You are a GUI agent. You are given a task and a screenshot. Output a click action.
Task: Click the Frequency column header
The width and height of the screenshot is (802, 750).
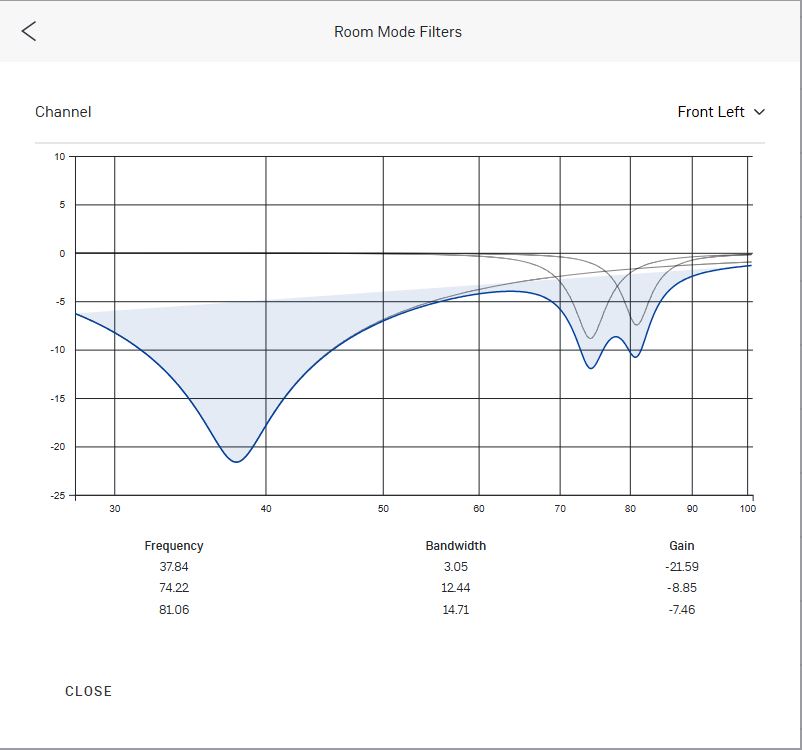[x=174, y=546]
